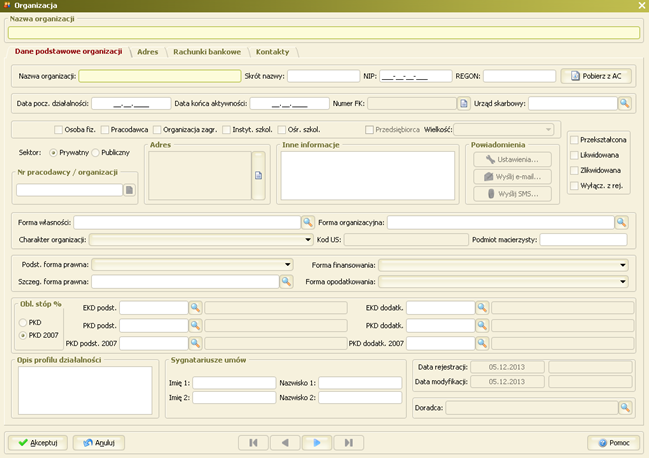Click Inne informacje text area
This screenshot has width=649, height=459.
pos(368,175)
